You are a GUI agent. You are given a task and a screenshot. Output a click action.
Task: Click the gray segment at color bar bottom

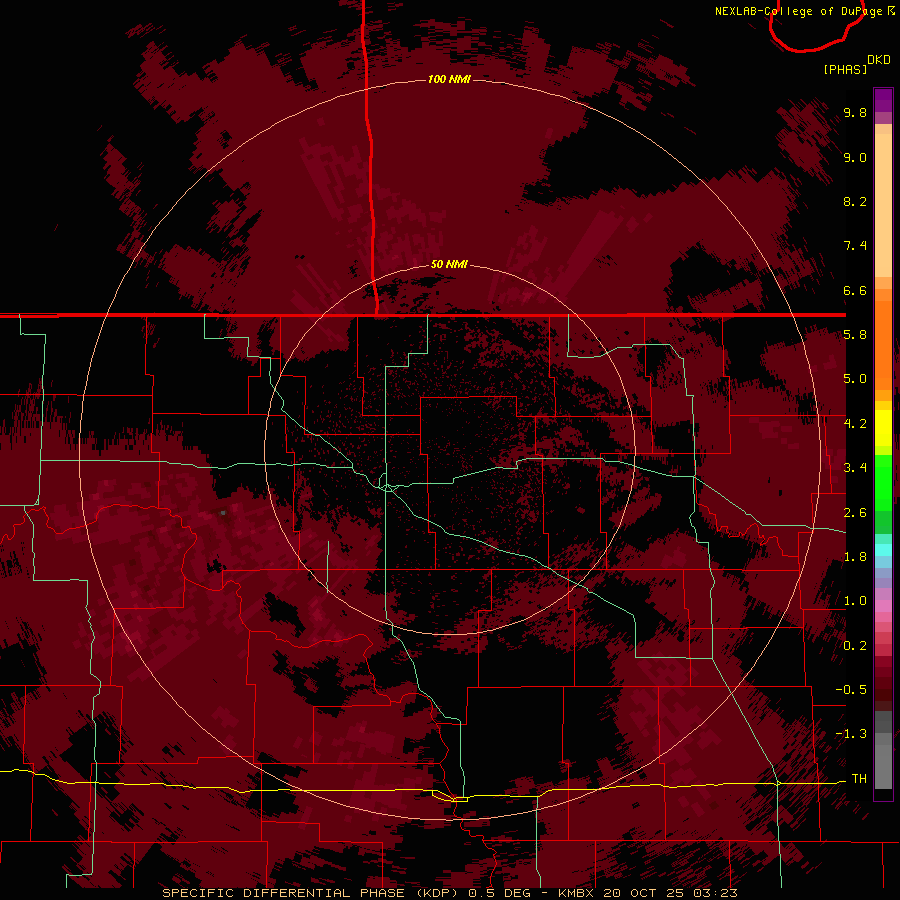click(x=883, y=763)
